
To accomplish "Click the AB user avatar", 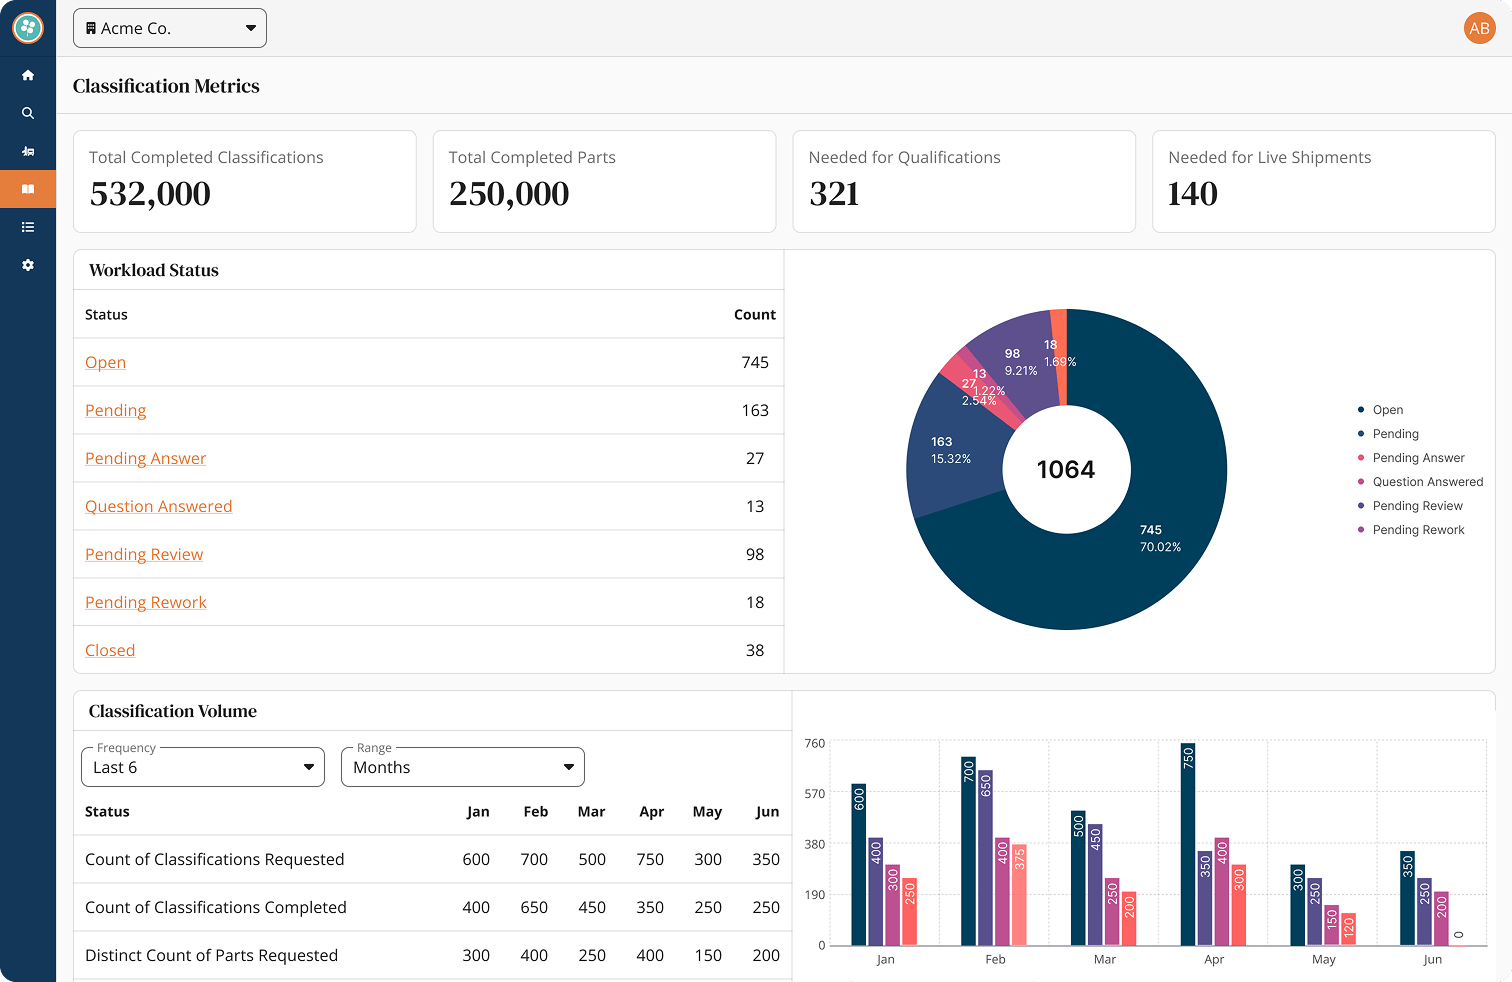I will click(x=1480, y=28).
